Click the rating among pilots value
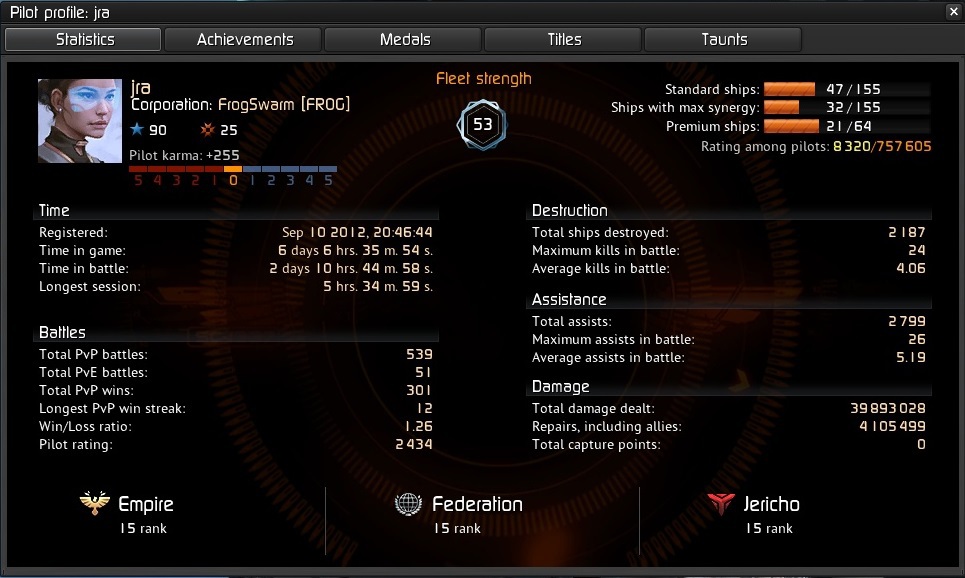 click(882, 147)
